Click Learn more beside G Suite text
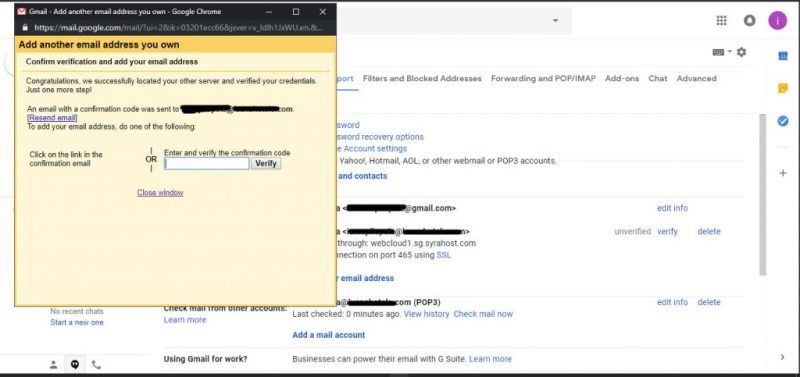Viewport: 800px width, 377px height. click(x=490, y=359)
